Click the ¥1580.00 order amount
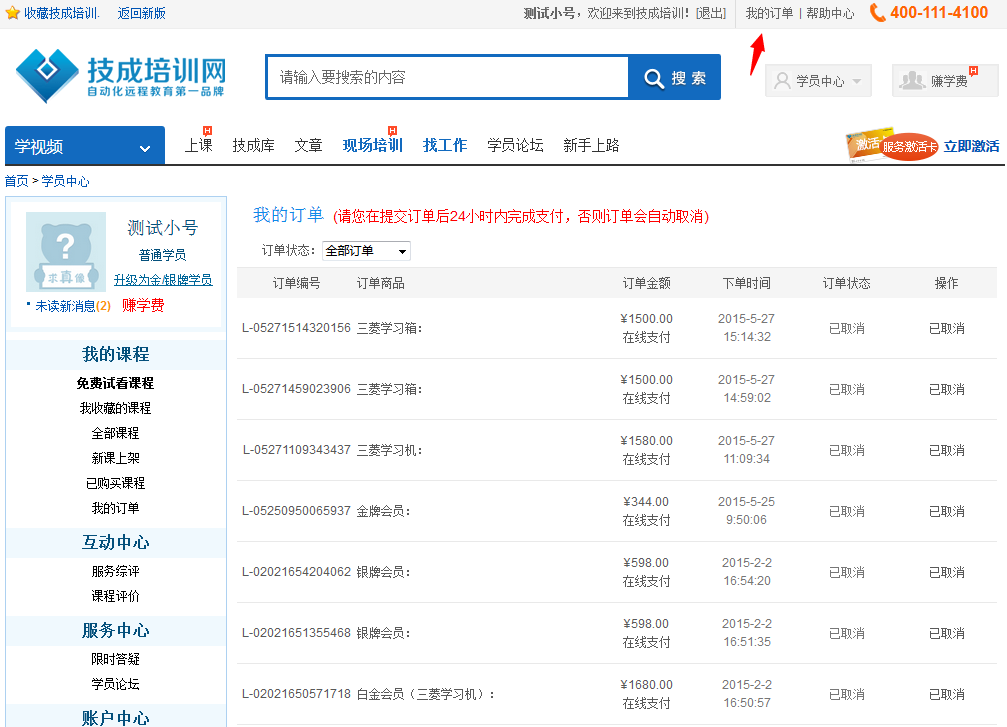This screenshot has height=727, width=1007. [647, 441]
